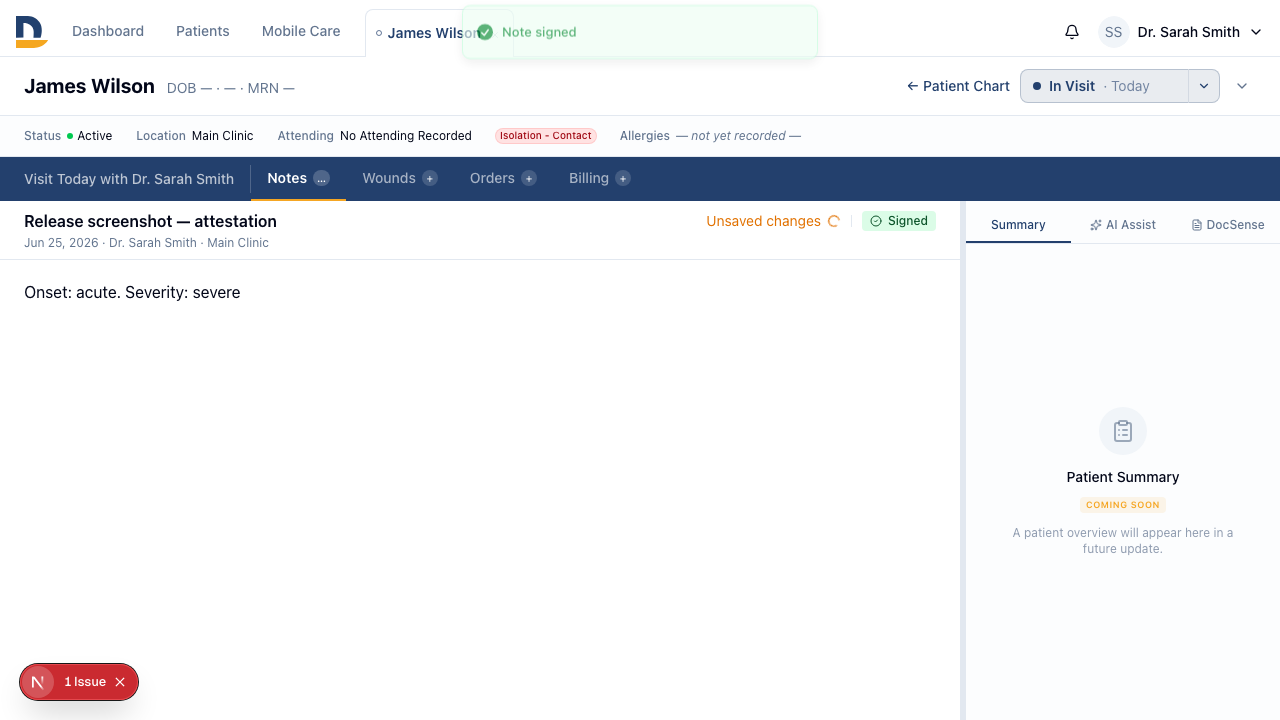Switch to the Wounds tab

400,178
